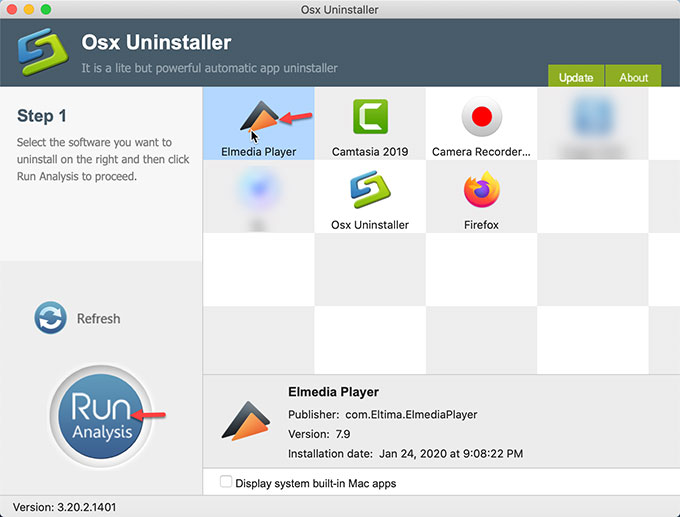Image resolution: width=680 pixels, height=517 pixels.
Task: Click the Refresh text label
Action: click(x=98, y=319)
